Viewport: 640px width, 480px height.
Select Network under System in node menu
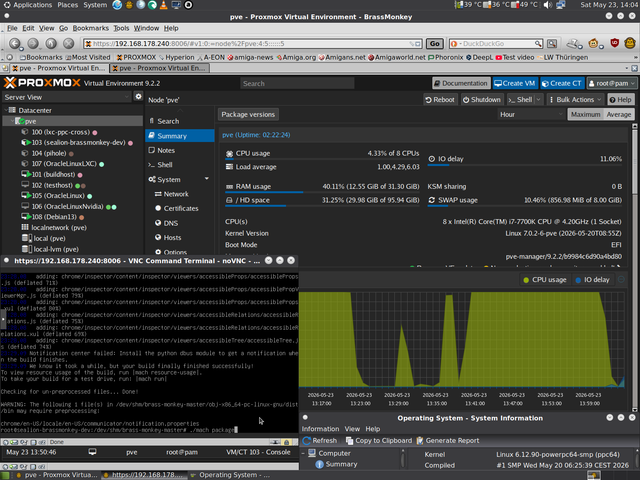pos(176,194)
